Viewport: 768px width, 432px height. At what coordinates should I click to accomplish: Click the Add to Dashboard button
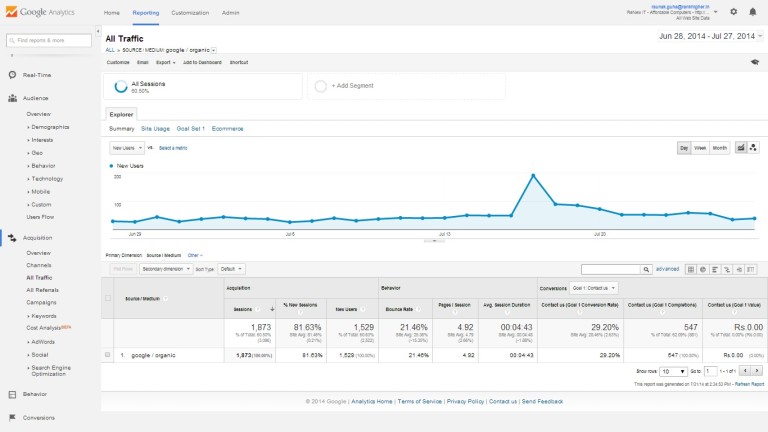click(x=202, y=61)
